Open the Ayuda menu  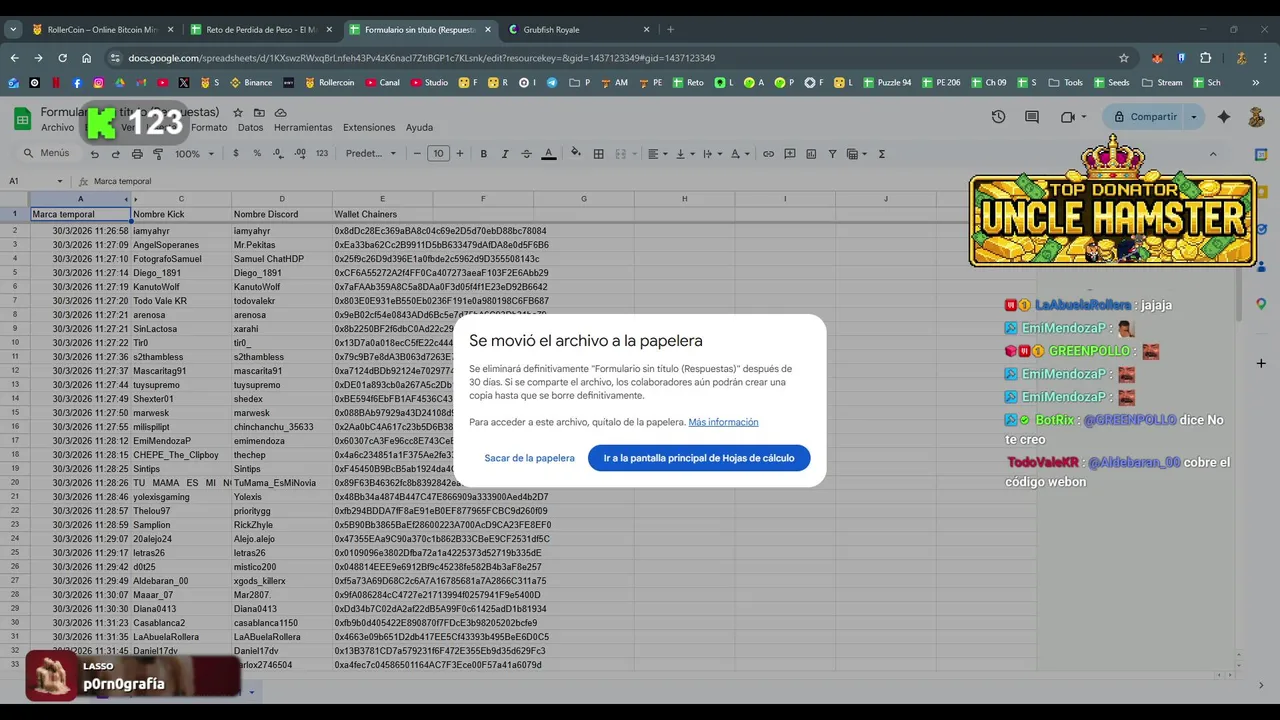click(419, 128)
